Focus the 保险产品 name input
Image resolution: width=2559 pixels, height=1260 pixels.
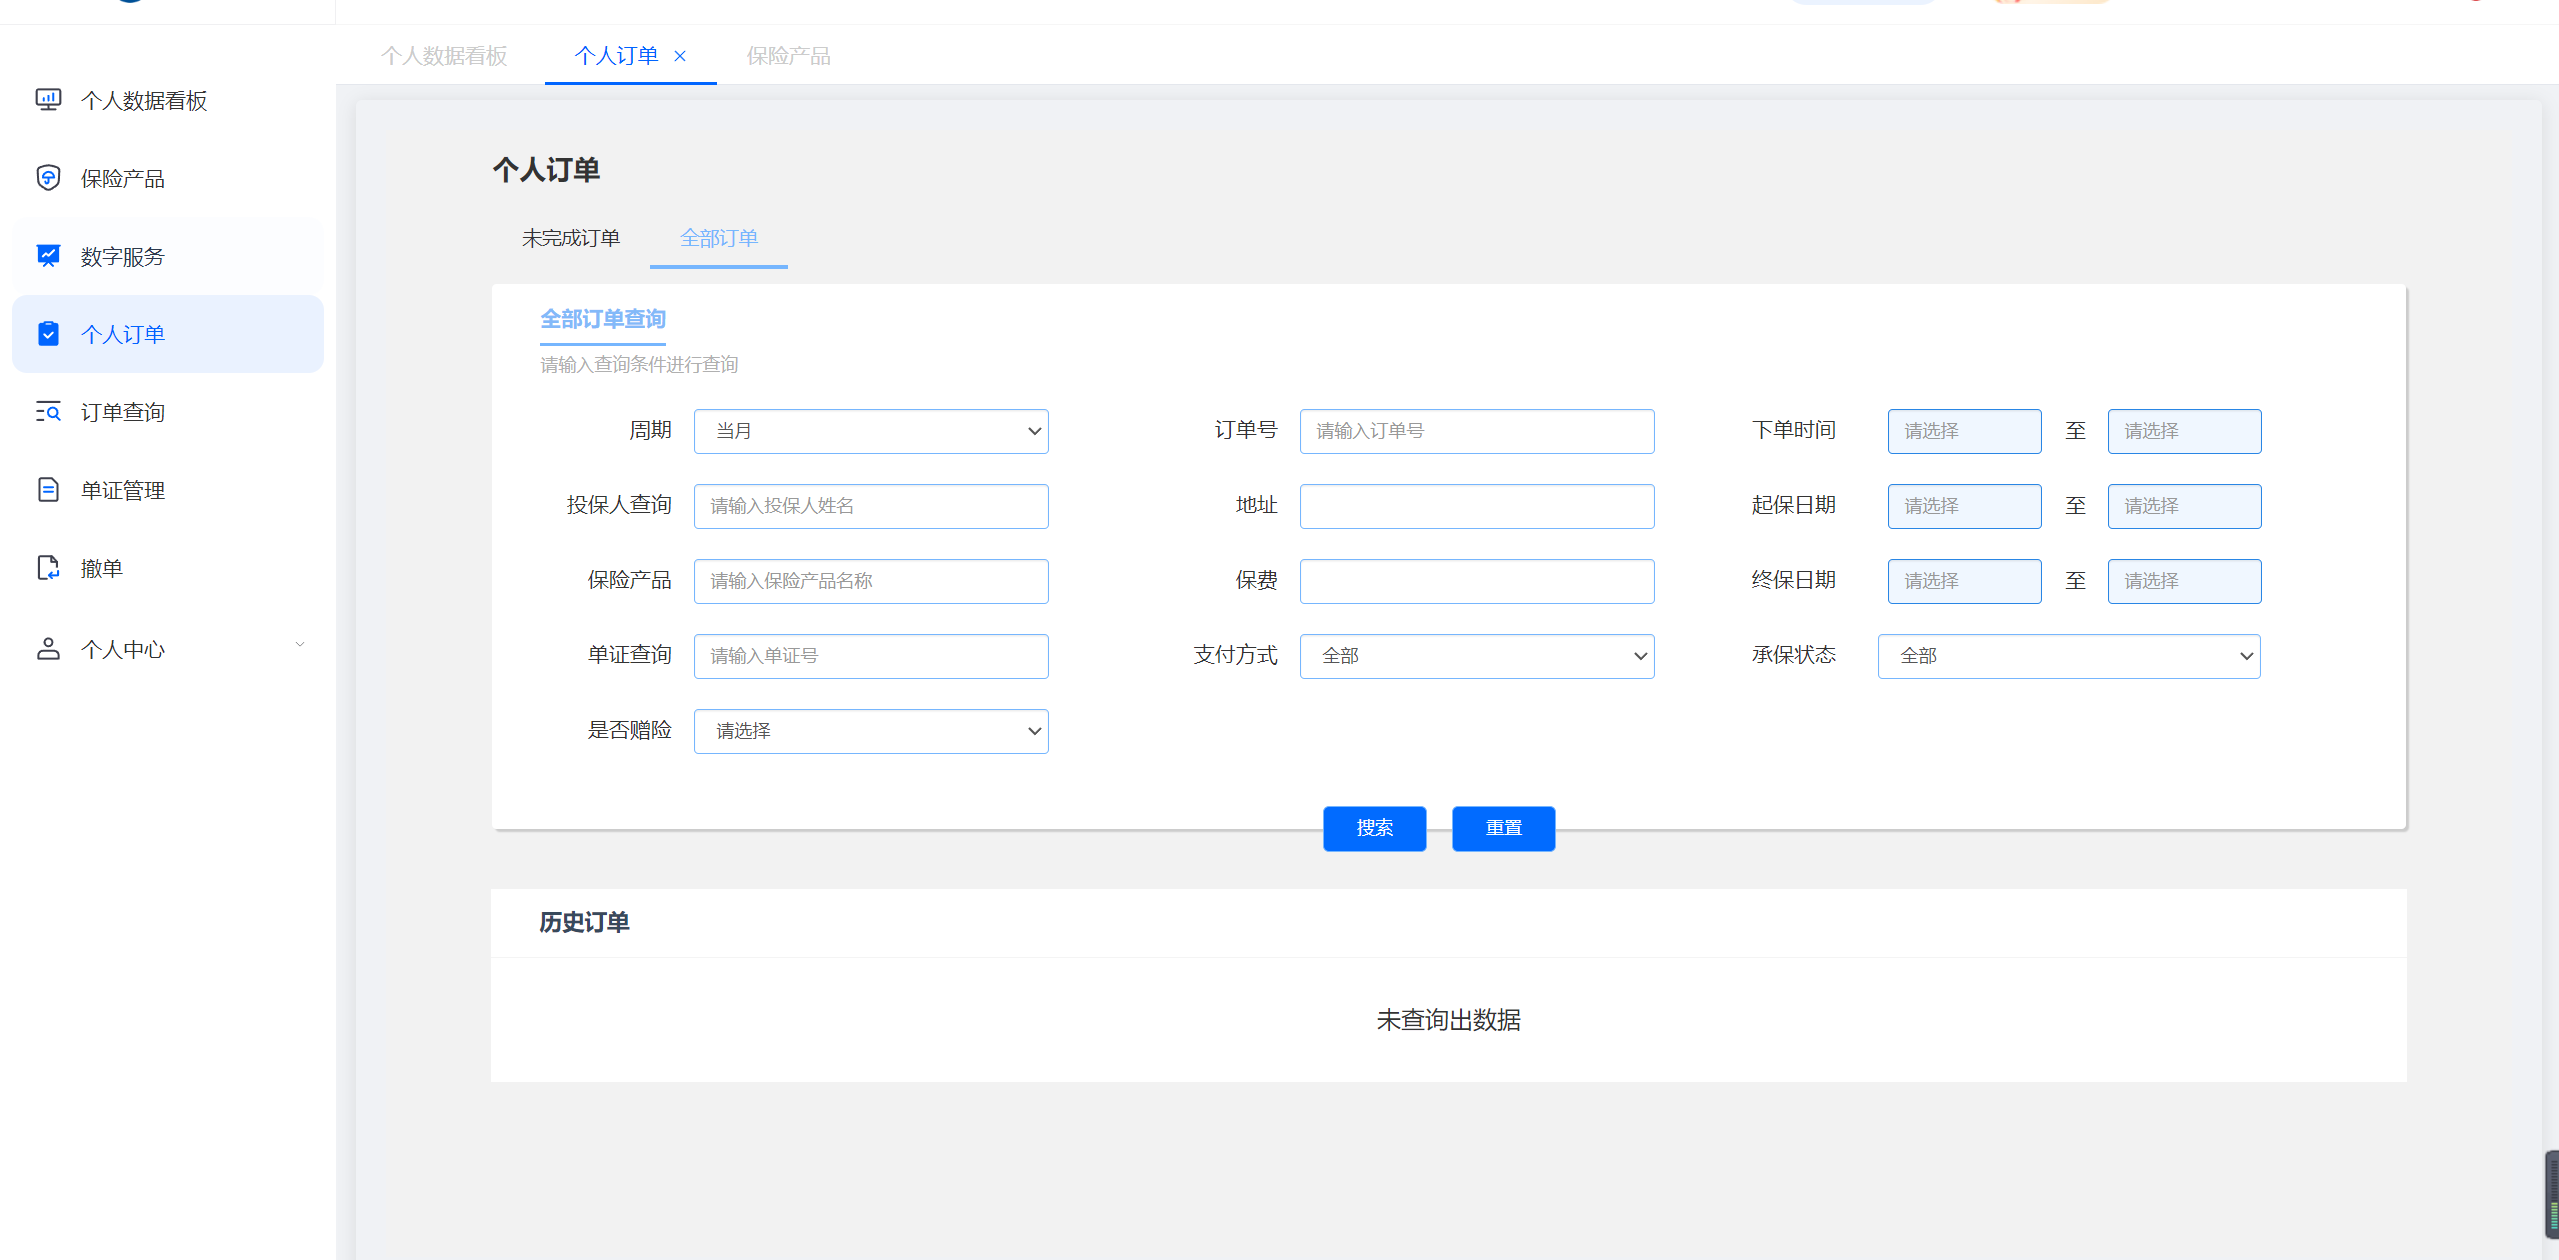click(x=871, y=581)
